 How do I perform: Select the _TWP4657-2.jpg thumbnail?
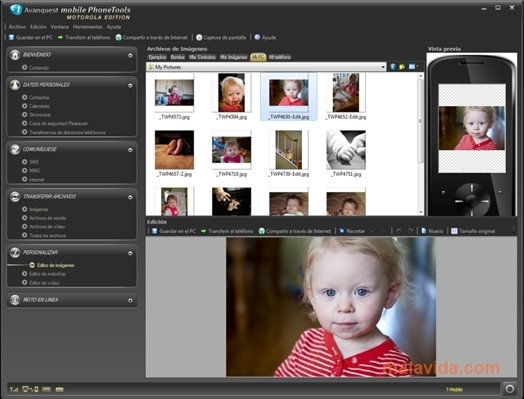[x=174, y=150]
